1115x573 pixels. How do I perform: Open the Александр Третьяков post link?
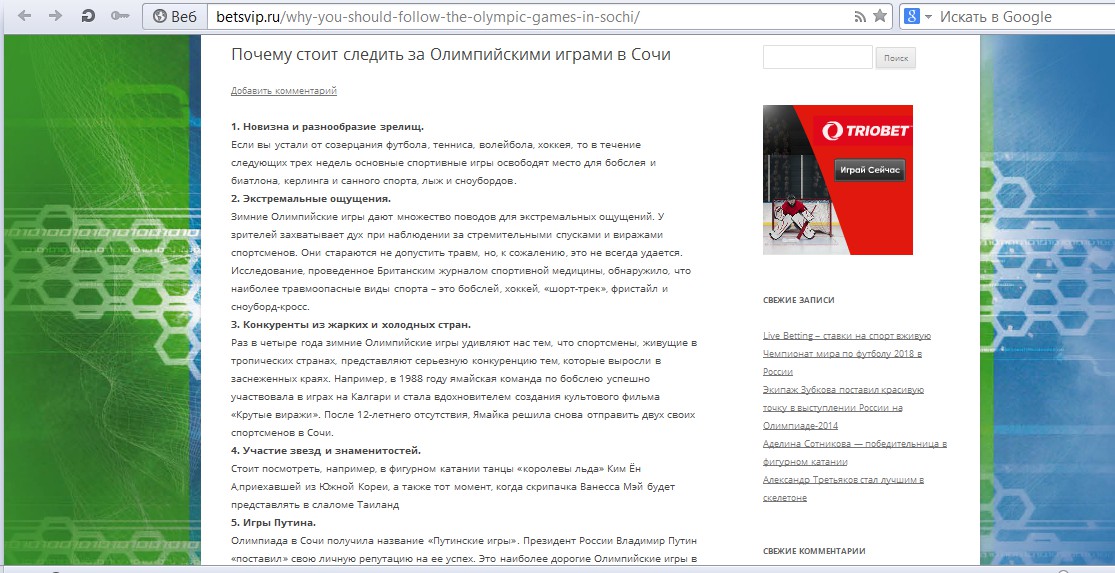(843, 488)
